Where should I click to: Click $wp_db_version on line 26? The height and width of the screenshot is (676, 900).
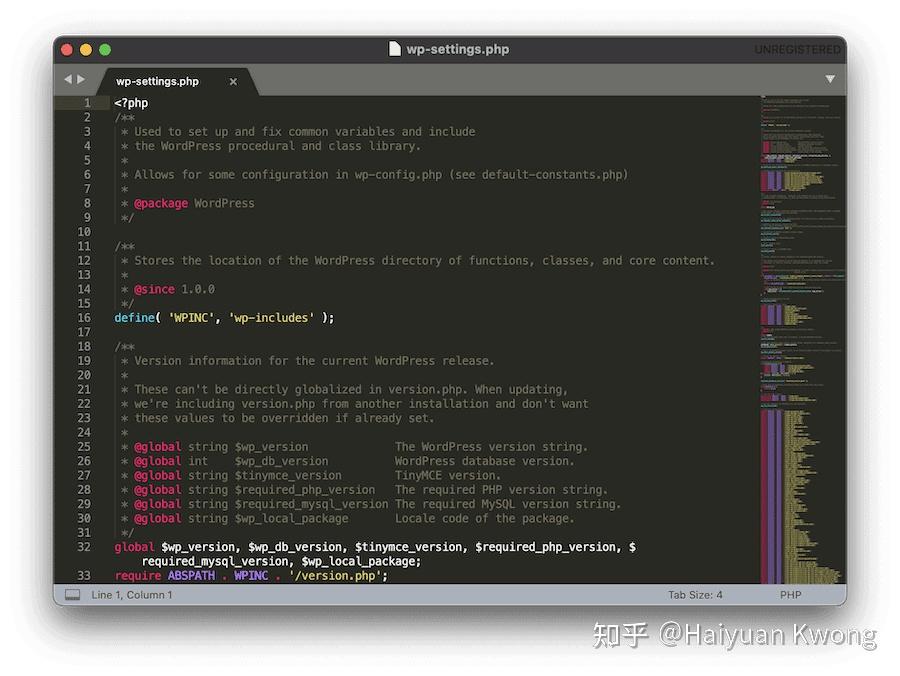[x=281, y=461]
